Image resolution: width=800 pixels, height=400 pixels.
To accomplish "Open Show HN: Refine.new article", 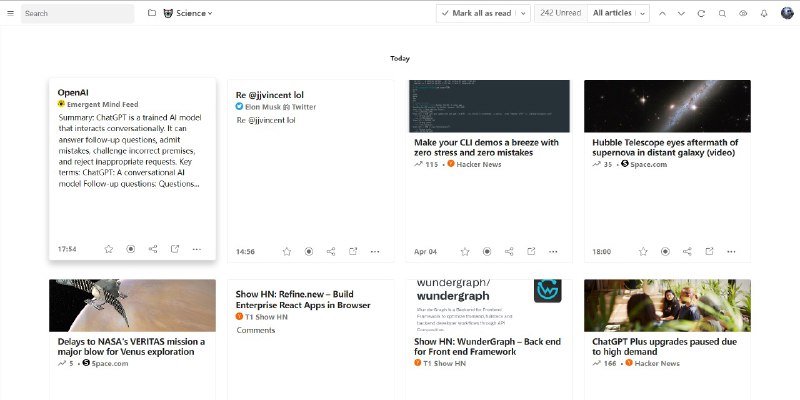I will [303, 299].
